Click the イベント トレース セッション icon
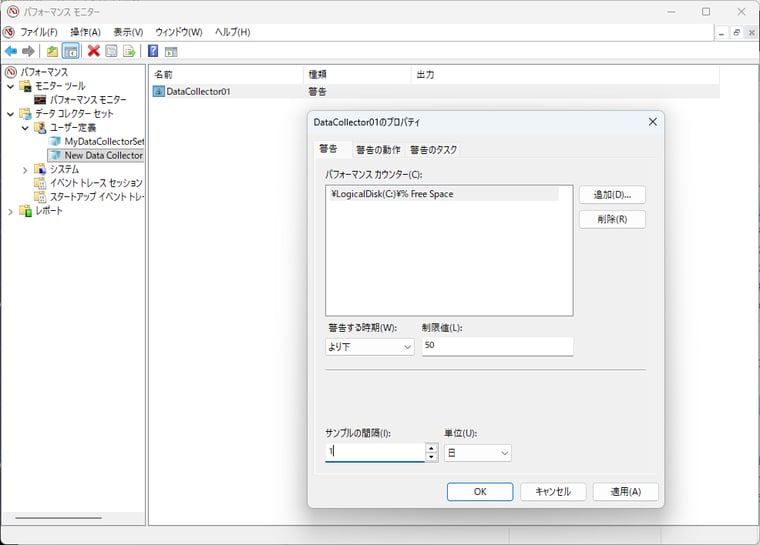Screen dimensions: 760x545 (40, 183)
